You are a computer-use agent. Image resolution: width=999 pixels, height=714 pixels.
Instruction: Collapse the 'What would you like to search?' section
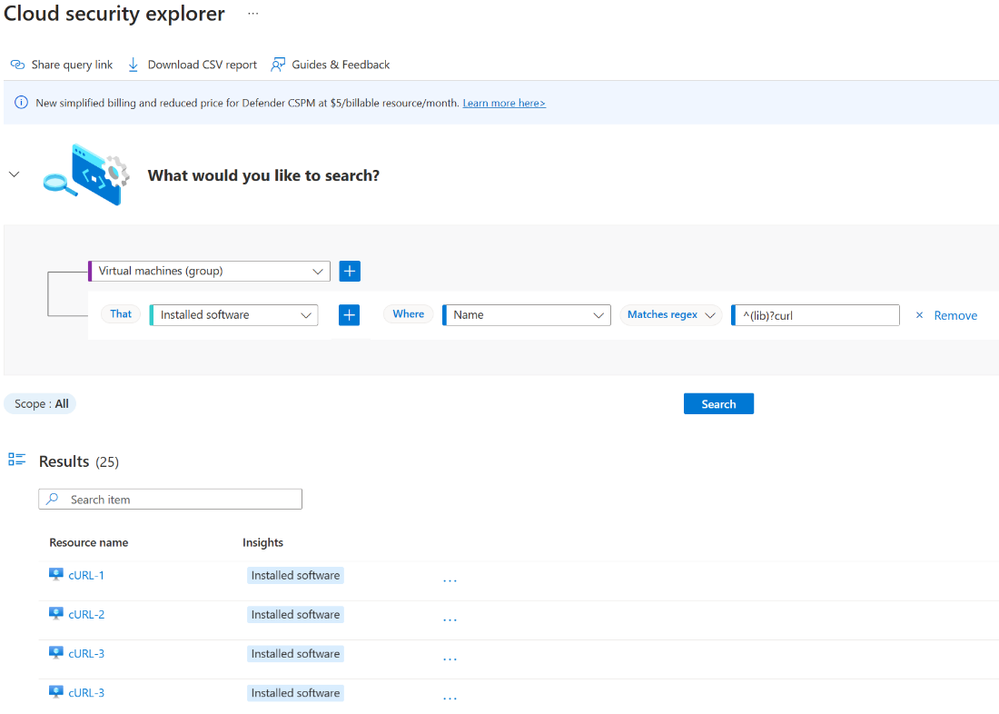14,174
